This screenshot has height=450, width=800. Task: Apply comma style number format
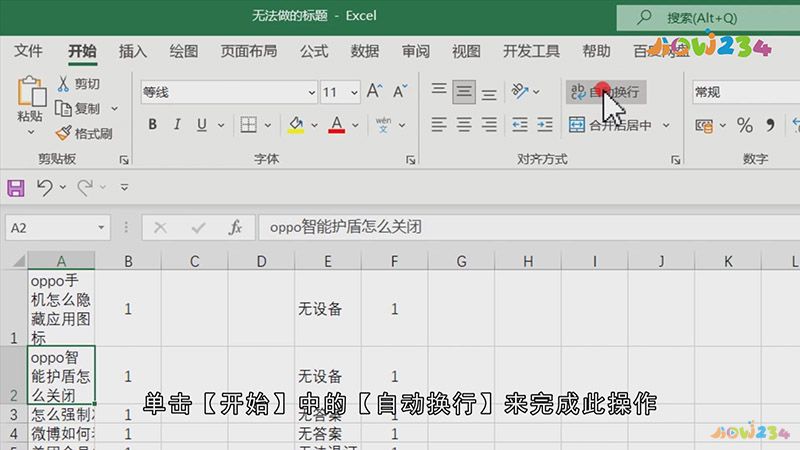[770, 125]
